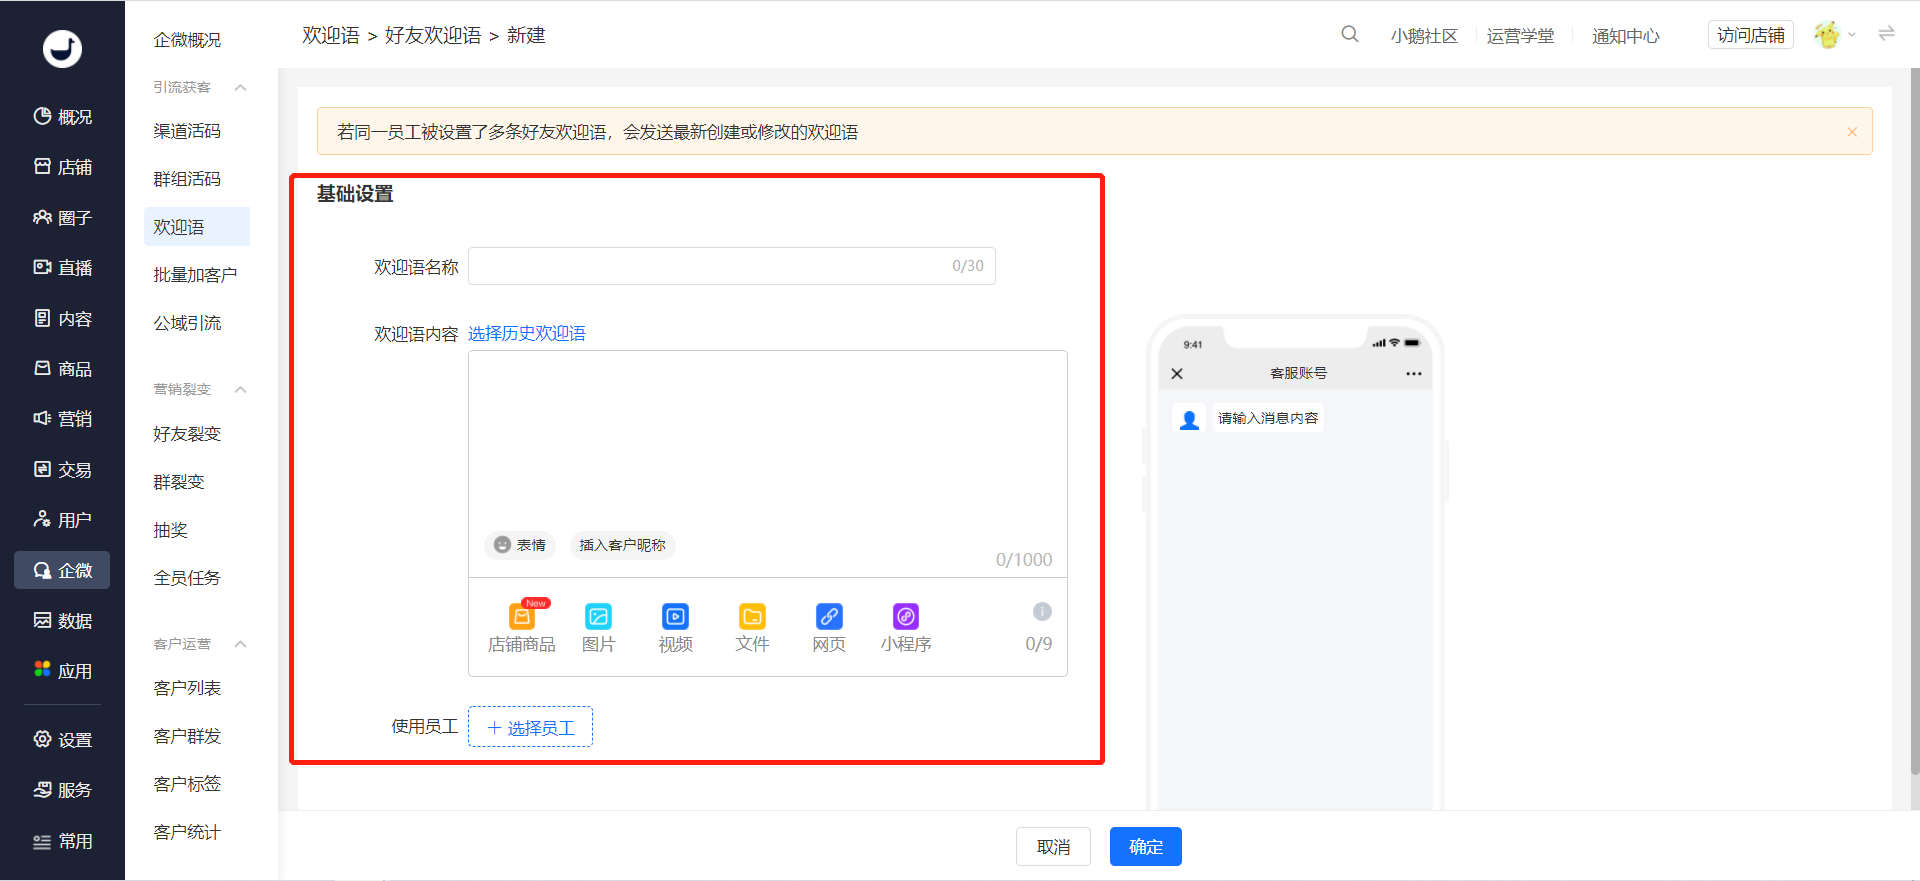1920x881 pixels.
Task: Attach a 文件 file to welcome message
Action: pos(752,628)
